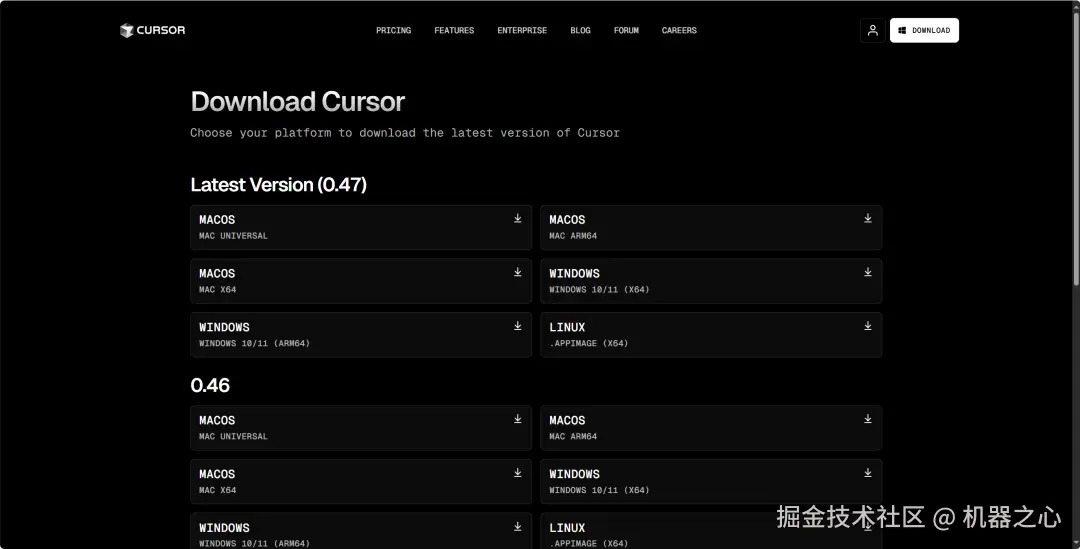Viewport: 1080px width, 549px height.
Task: Download icon for 0.47 macOS Mac ARM64
Action: tap(868, 218)
